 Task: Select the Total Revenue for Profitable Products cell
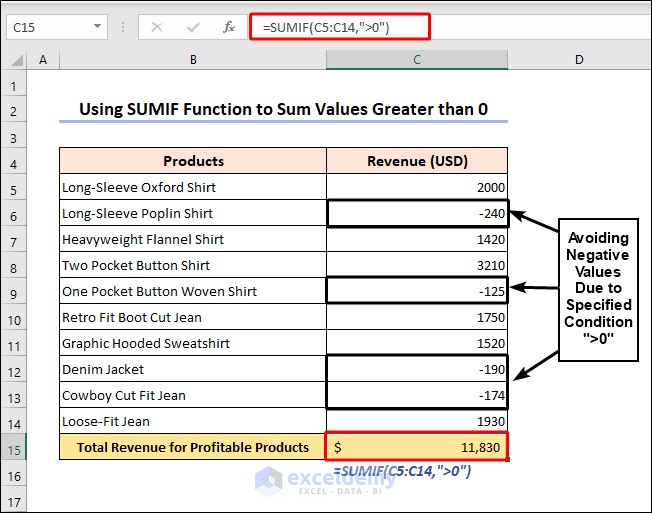192,447
